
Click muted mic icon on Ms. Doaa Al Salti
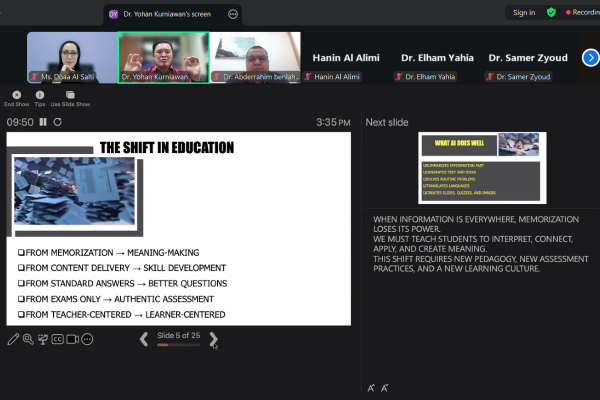click(34, 77)
